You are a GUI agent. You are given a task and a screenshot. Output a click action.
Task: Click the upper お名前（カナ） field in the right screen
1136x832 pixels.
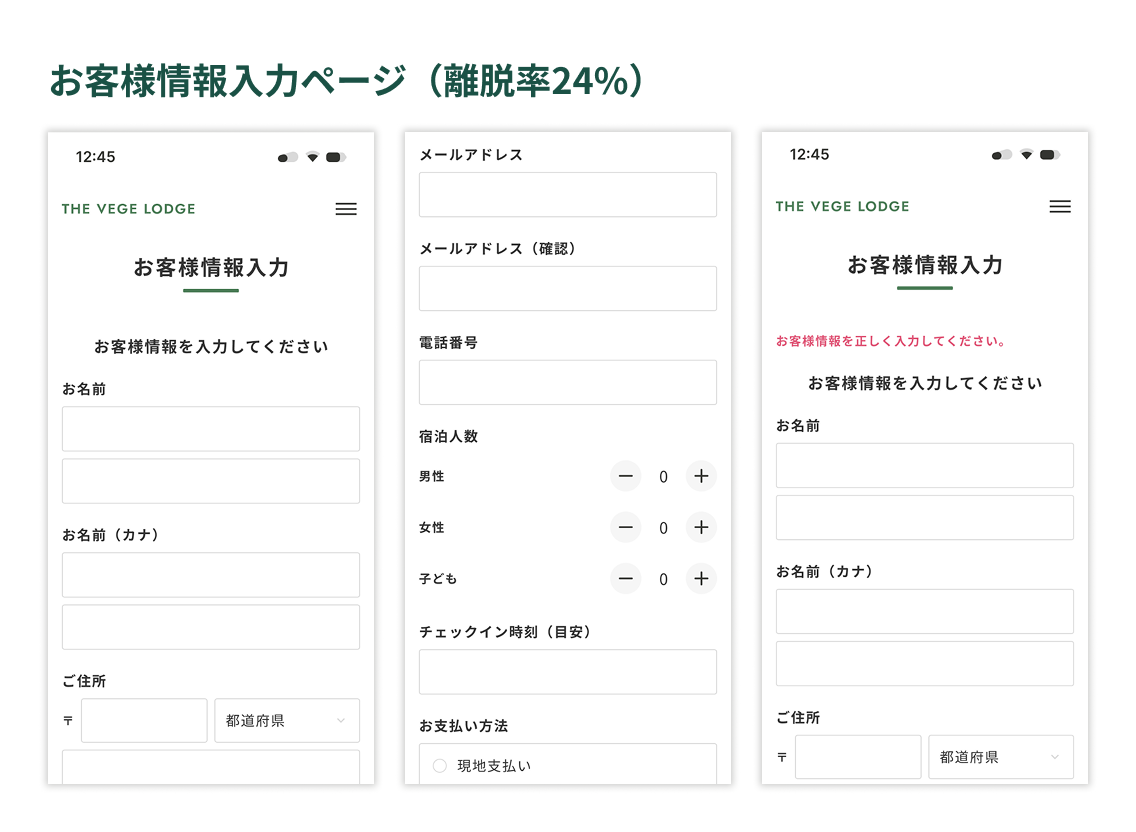tap(924, 611)
